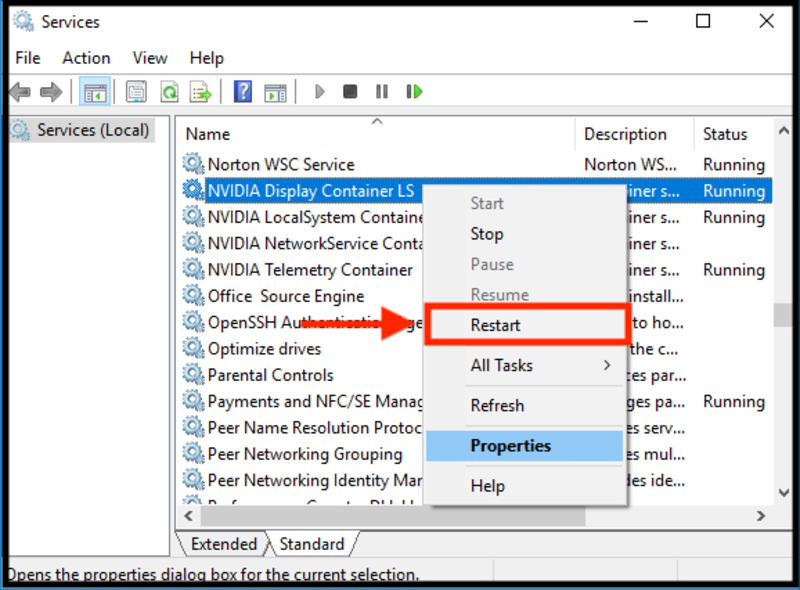Select the Payments and NFC/SE Manager row
The height and width of the screenshot is (590, 800).
477,401
